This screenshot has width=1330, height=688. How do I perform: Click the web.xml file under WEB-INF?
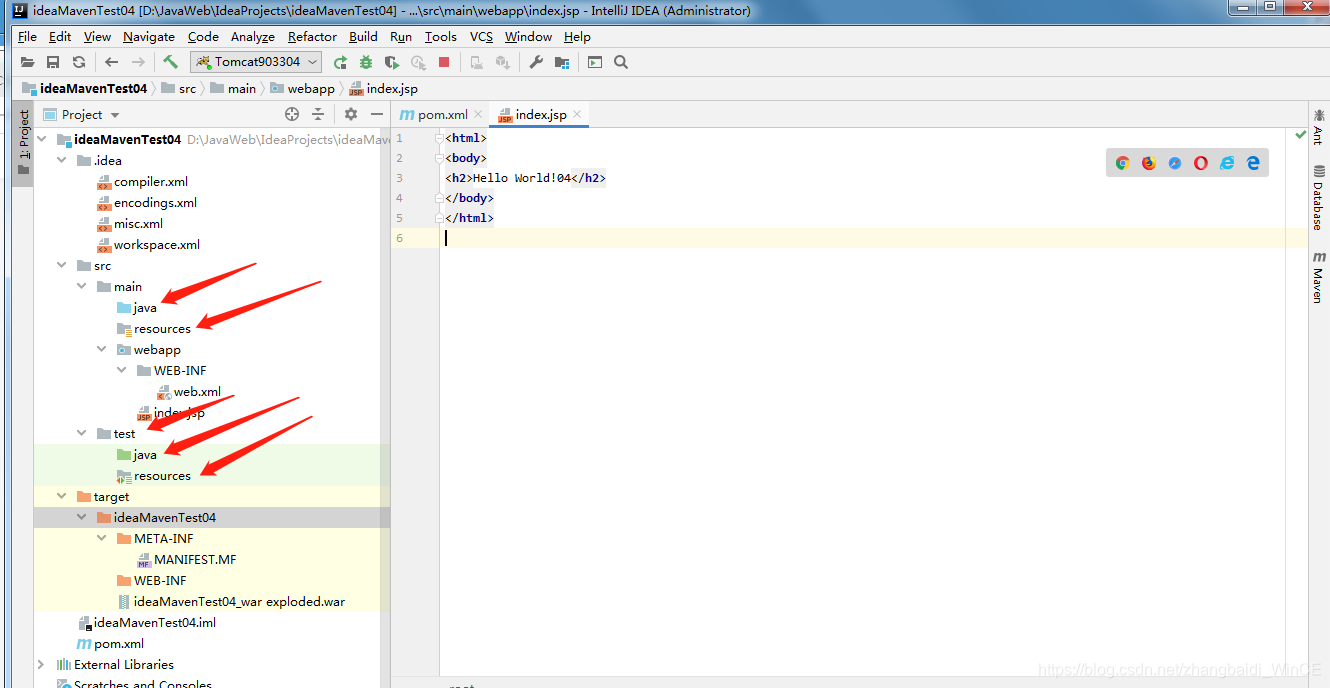point(200,391)
